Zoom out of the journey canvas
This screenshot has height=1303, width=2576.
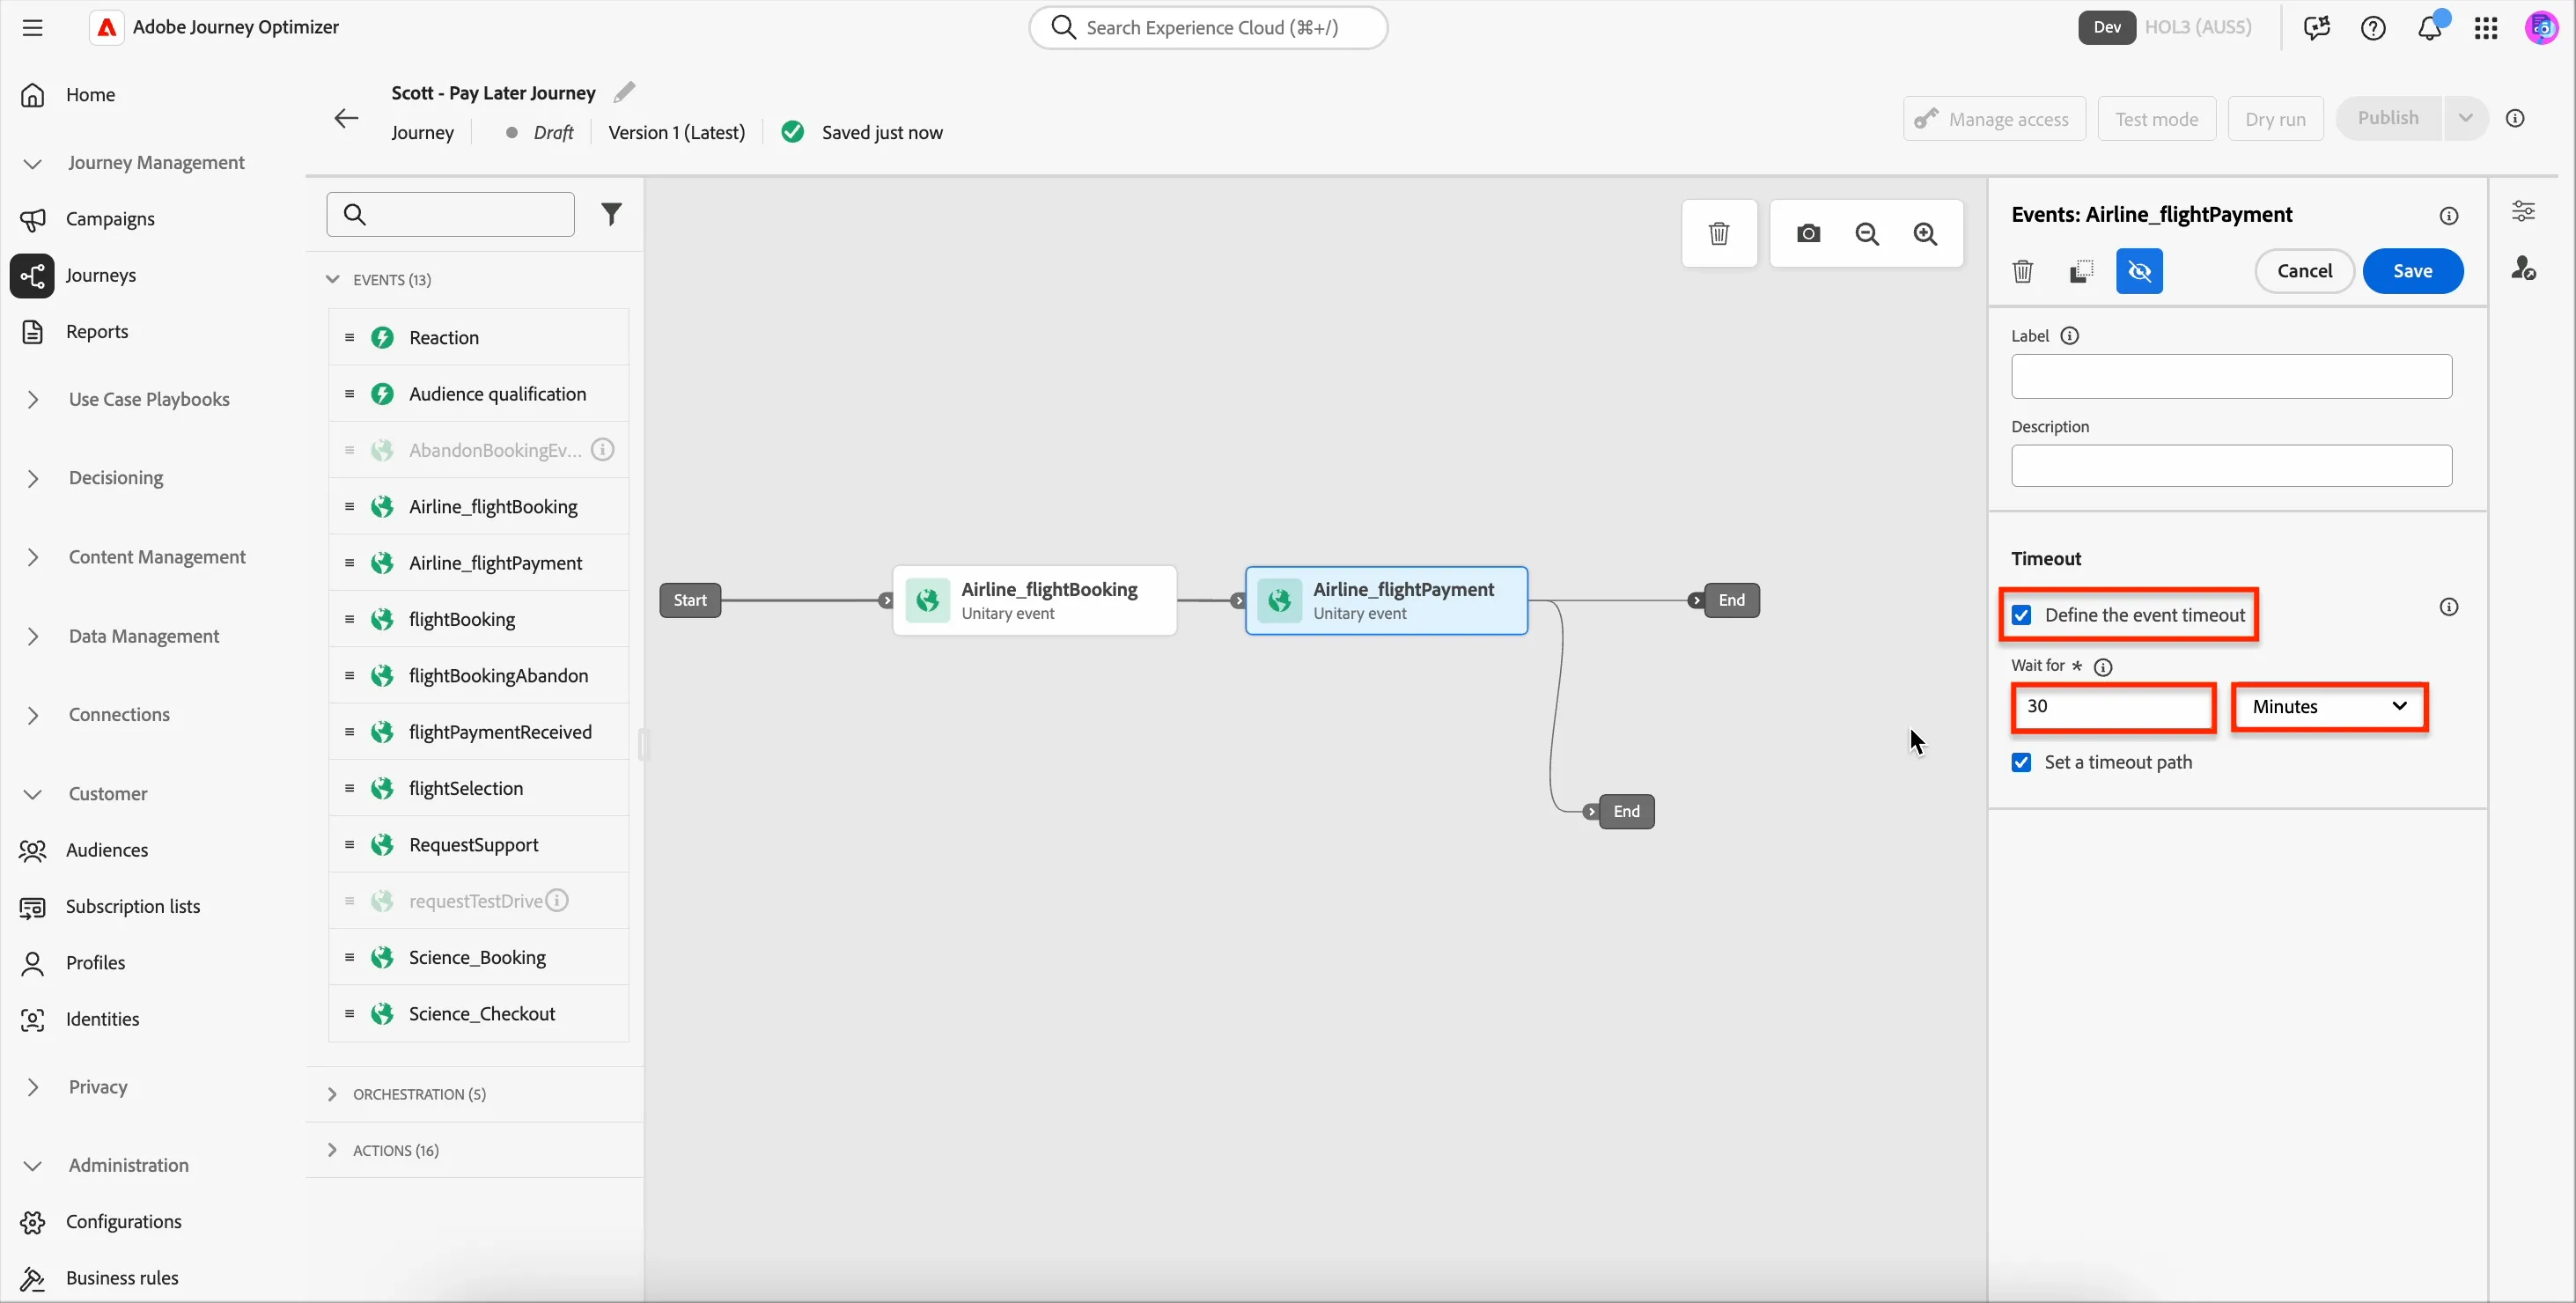1867,234
